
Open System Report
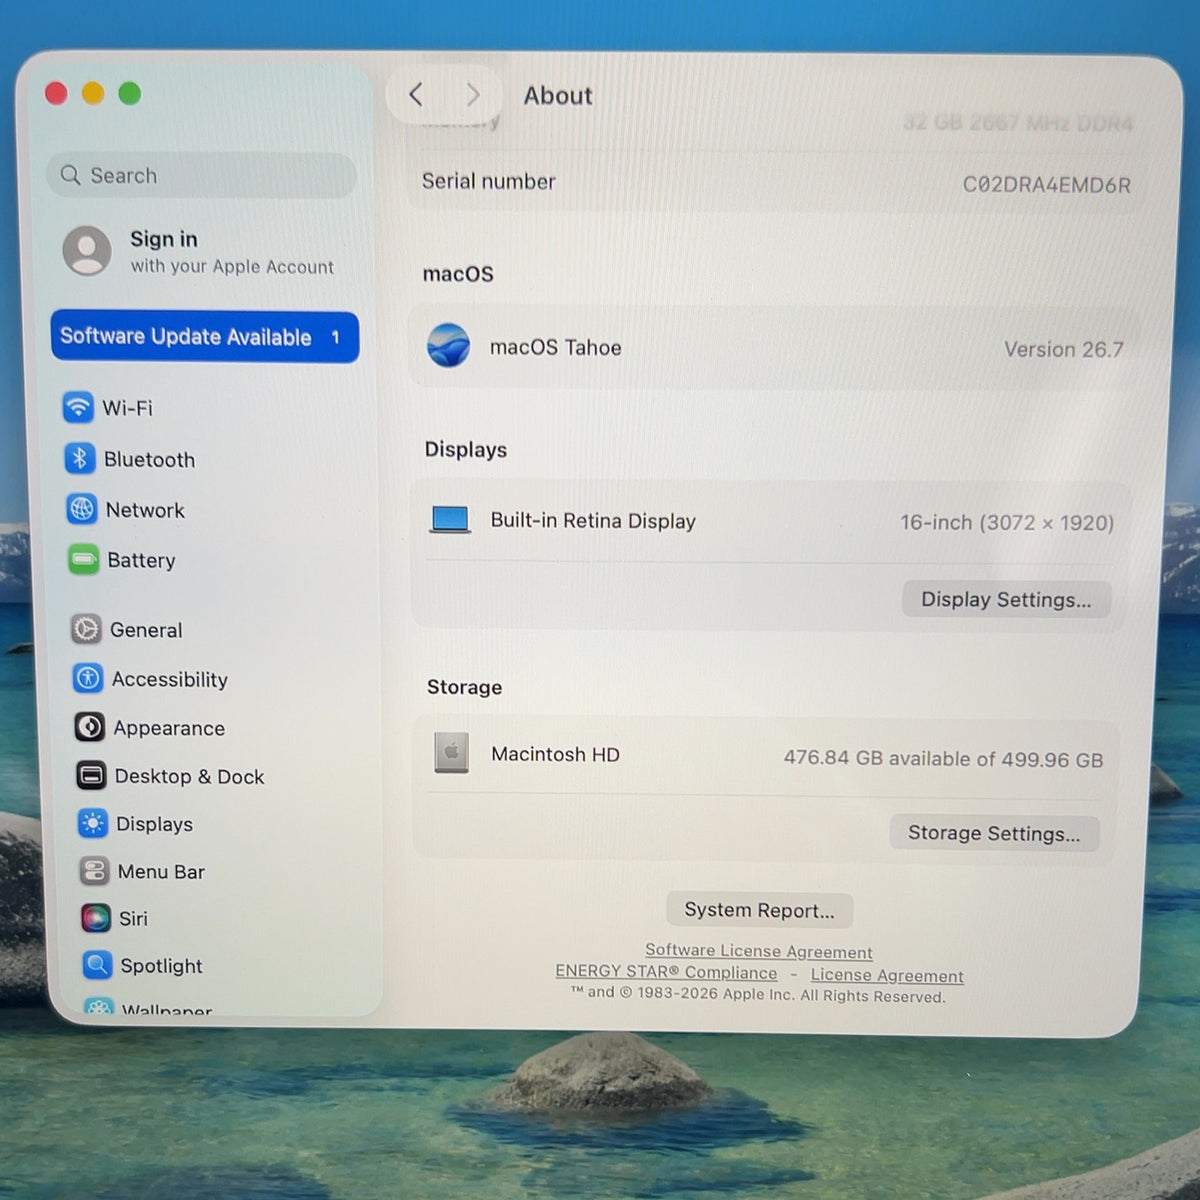pyautogui.click(x=759, y=910)
